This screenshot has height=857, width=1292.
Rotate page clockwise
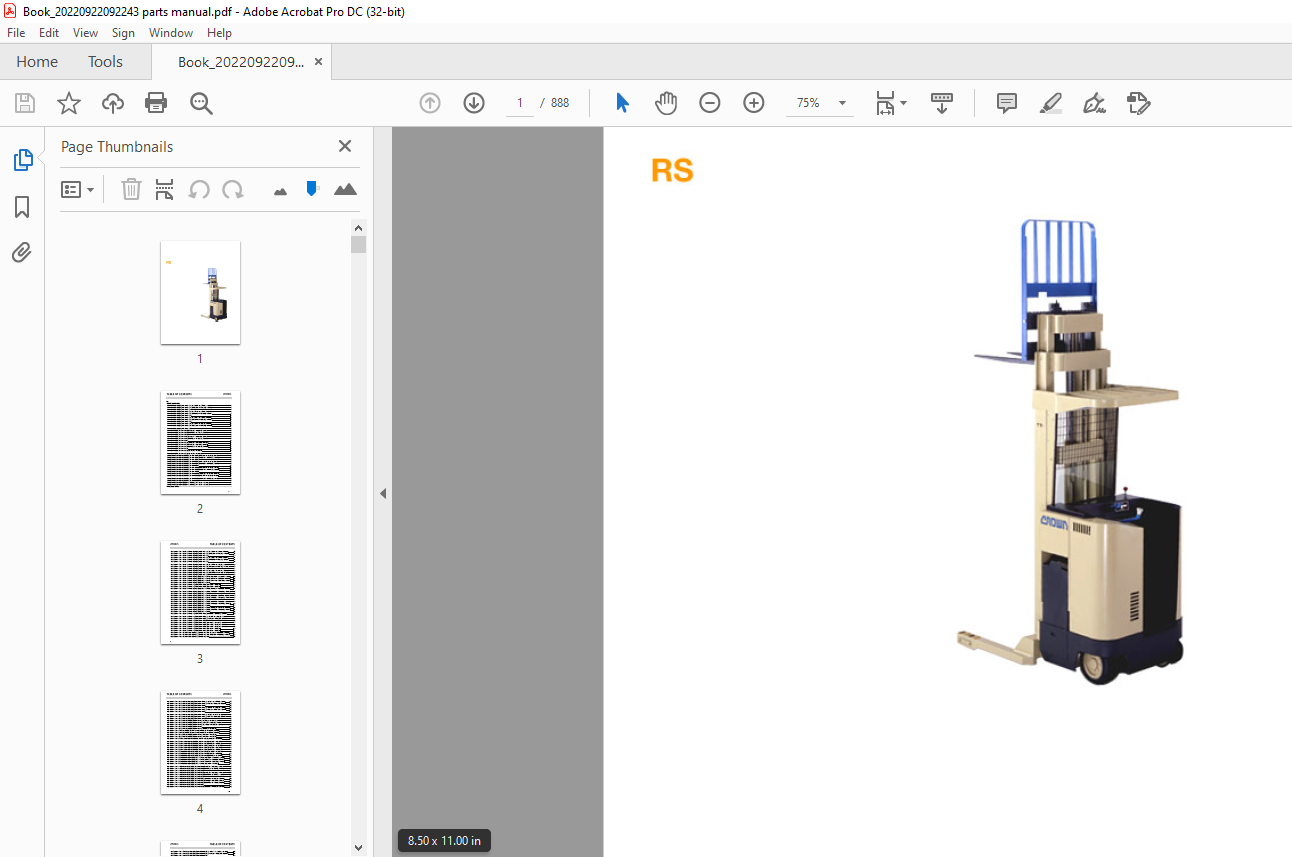click(233, 189)
